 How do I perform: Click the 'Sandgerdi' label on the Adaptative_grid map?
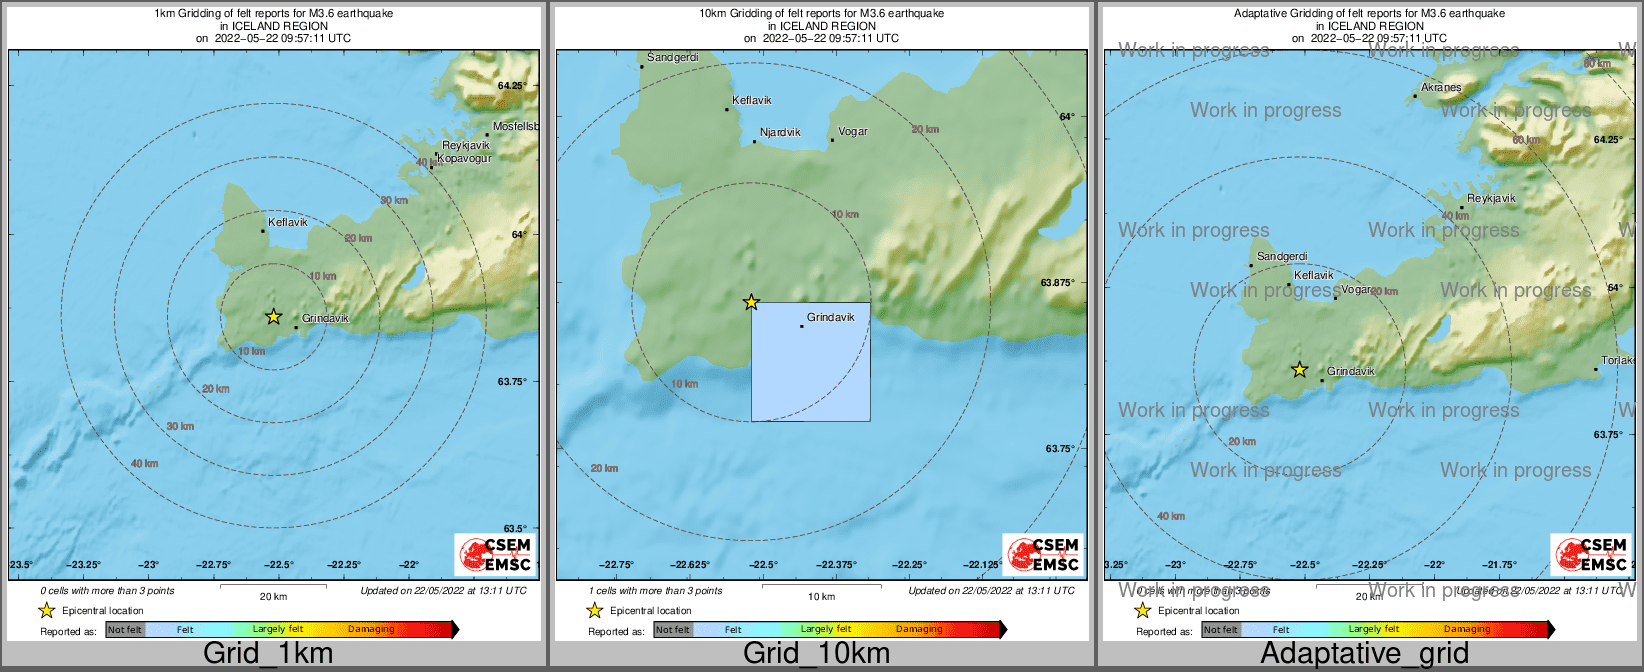pos(1282,257)
